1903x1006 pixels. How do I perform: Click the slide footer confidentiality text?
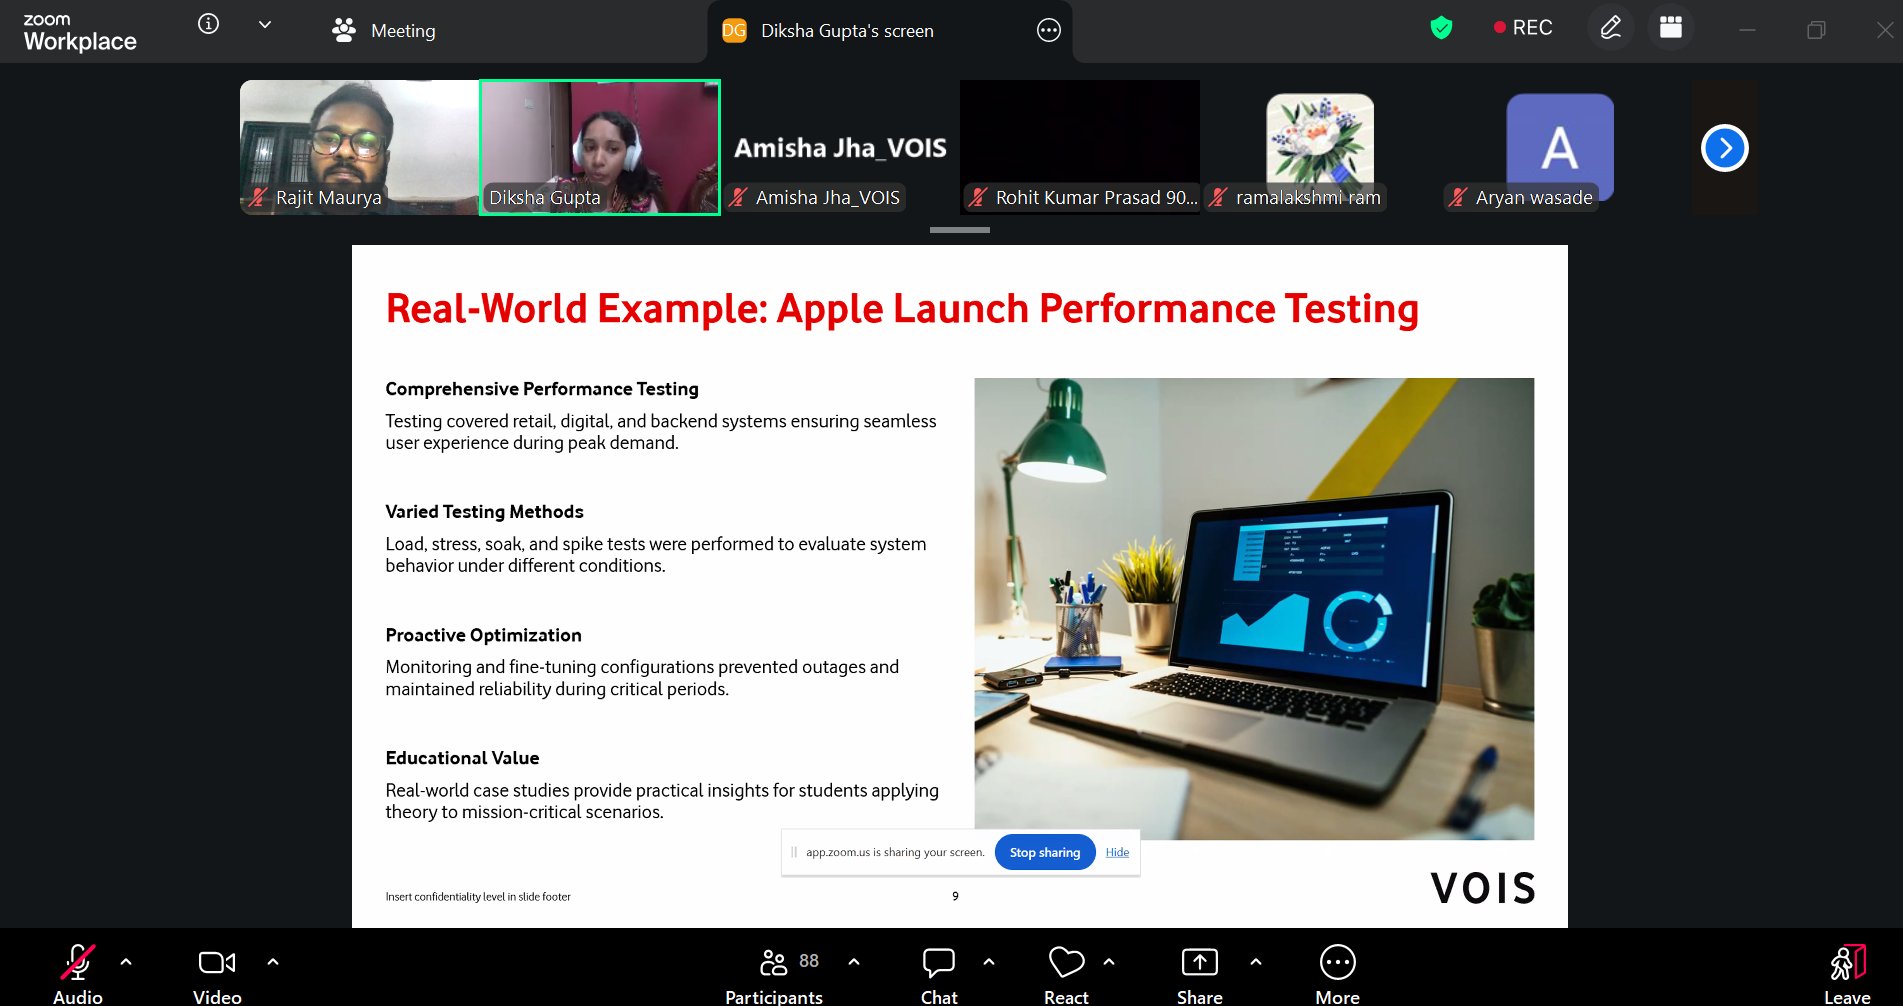(478, 897)
